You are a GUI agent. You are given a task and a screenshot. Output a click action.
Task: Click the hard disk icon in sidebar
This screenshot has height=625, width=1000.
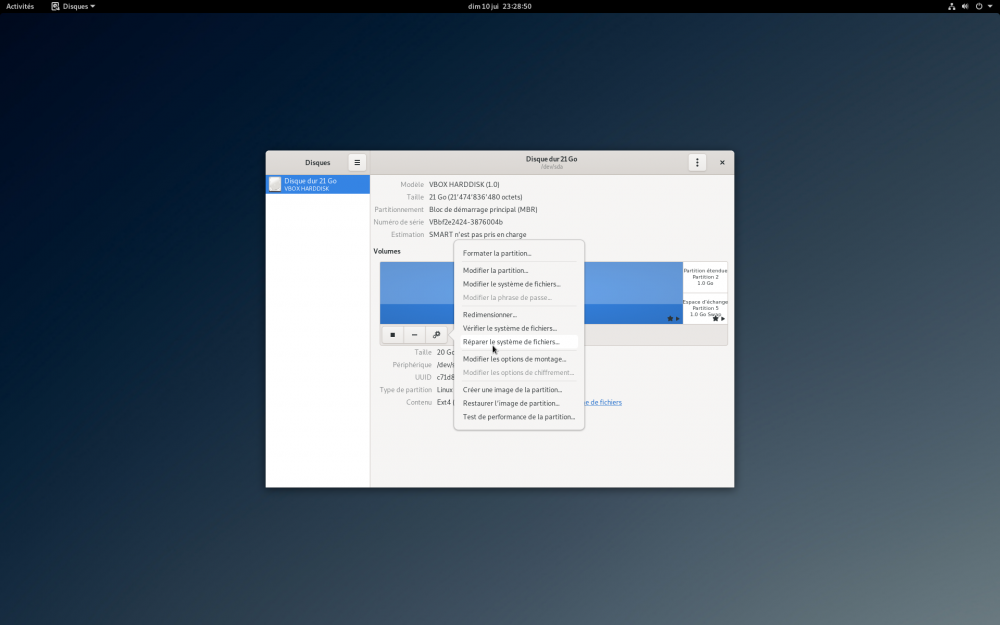275,184
